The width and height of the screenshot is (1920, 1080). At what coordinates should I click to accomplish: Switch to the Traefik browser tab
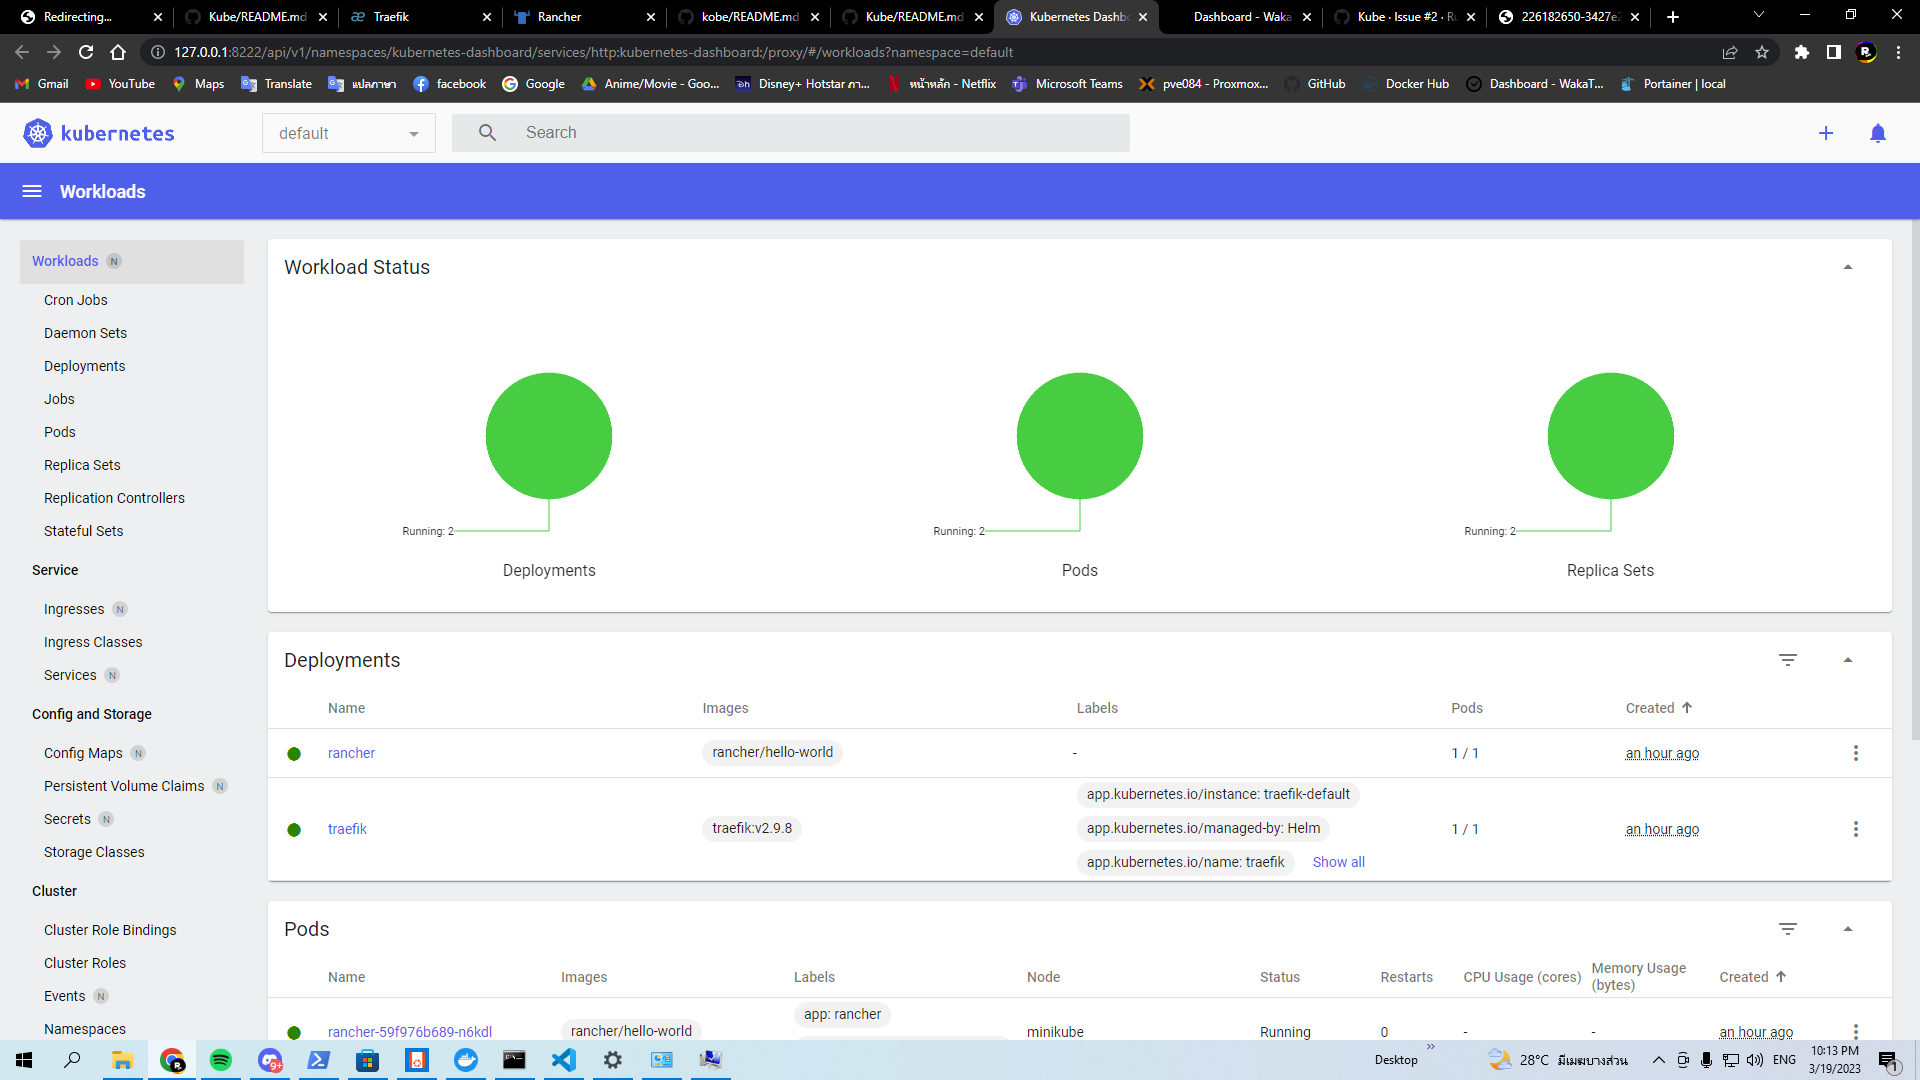[419, 16]
